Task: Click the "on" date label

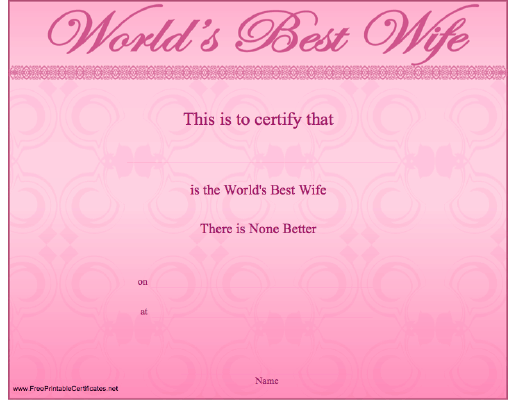Action: [143, 282]
